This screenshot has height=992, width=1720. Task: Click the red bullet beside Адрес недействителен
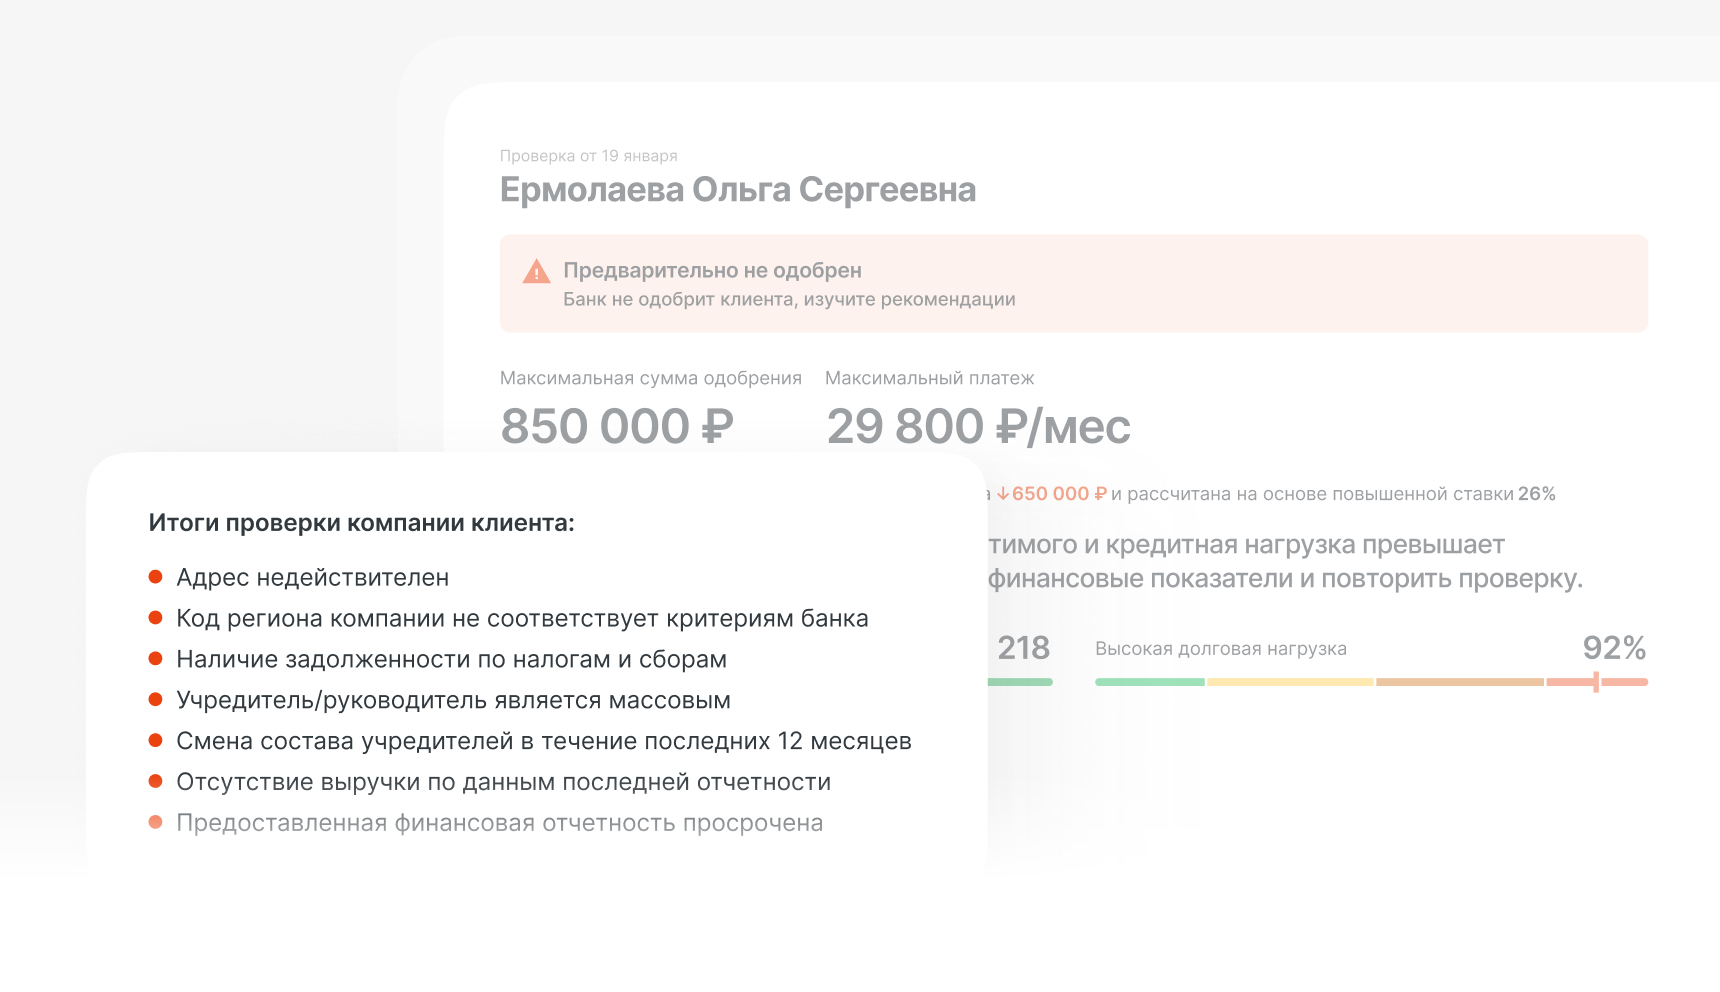pyautogui.click(x=155, y=577)
